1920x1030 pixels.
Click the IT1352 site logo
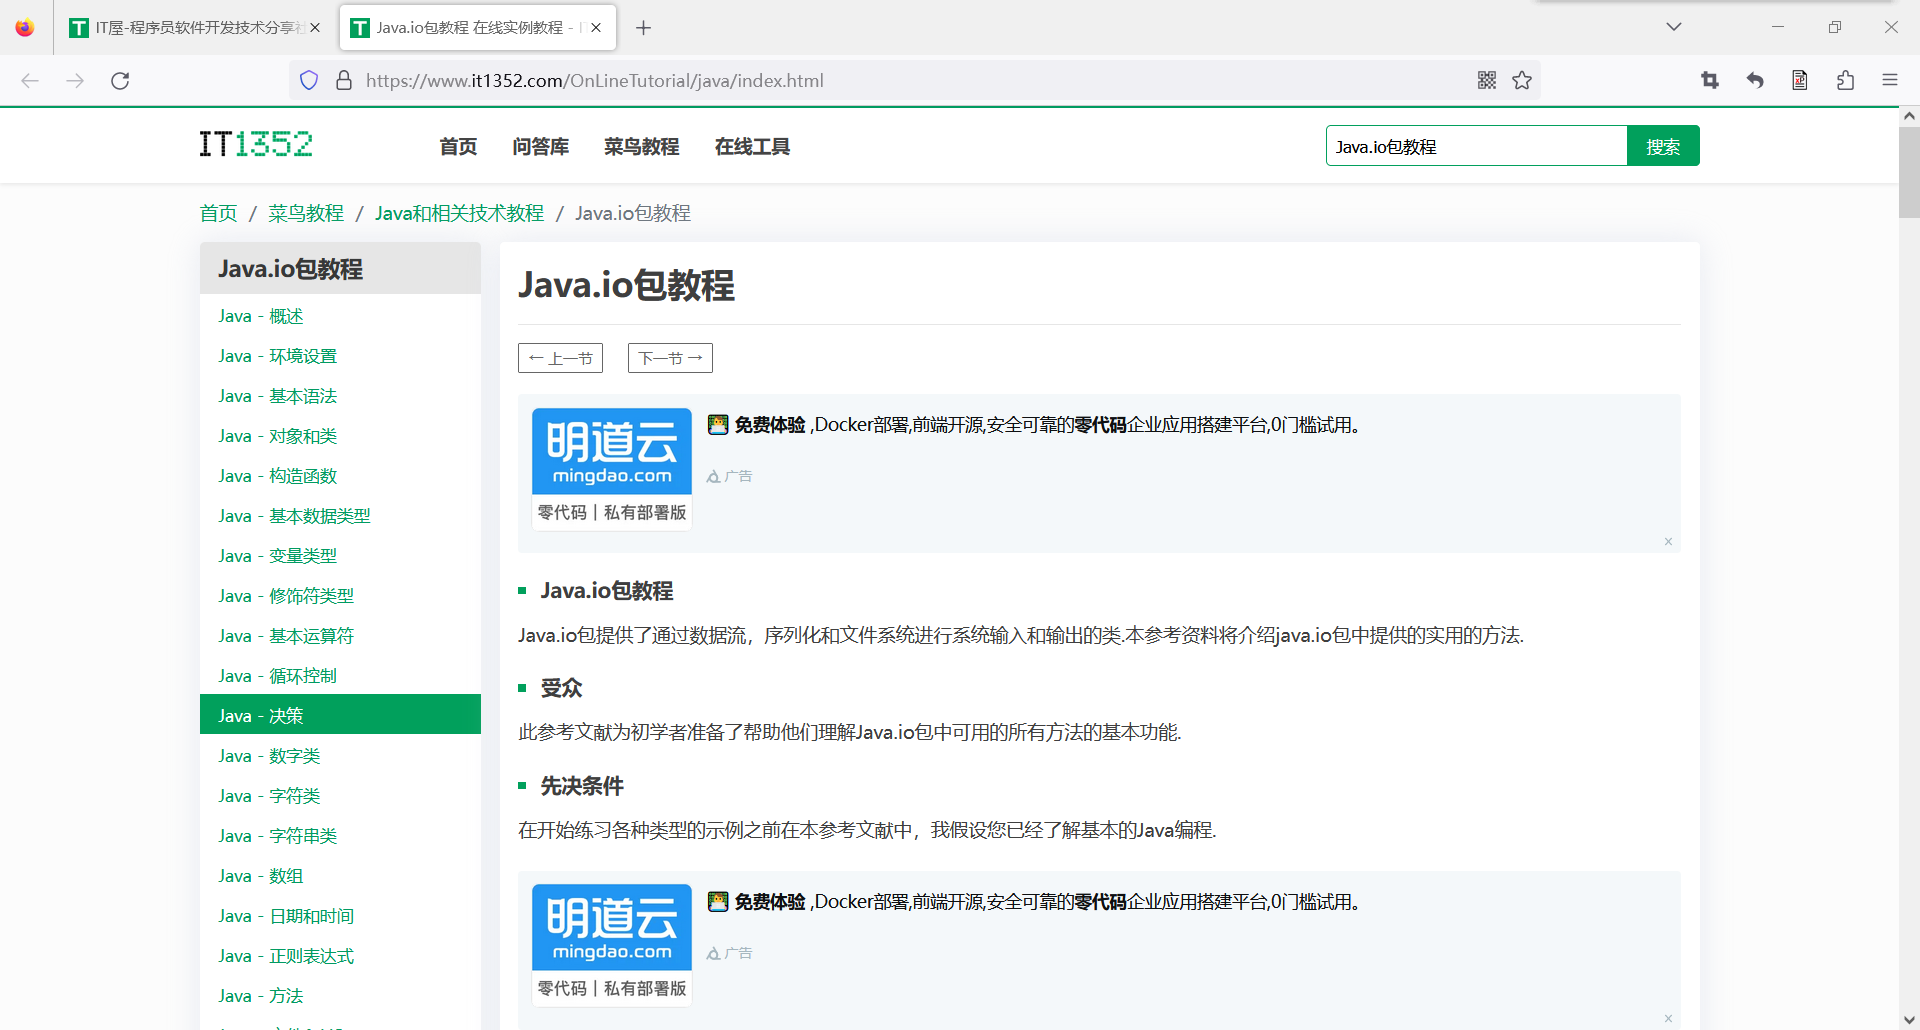pyautogui.click(x=256, y=145)
